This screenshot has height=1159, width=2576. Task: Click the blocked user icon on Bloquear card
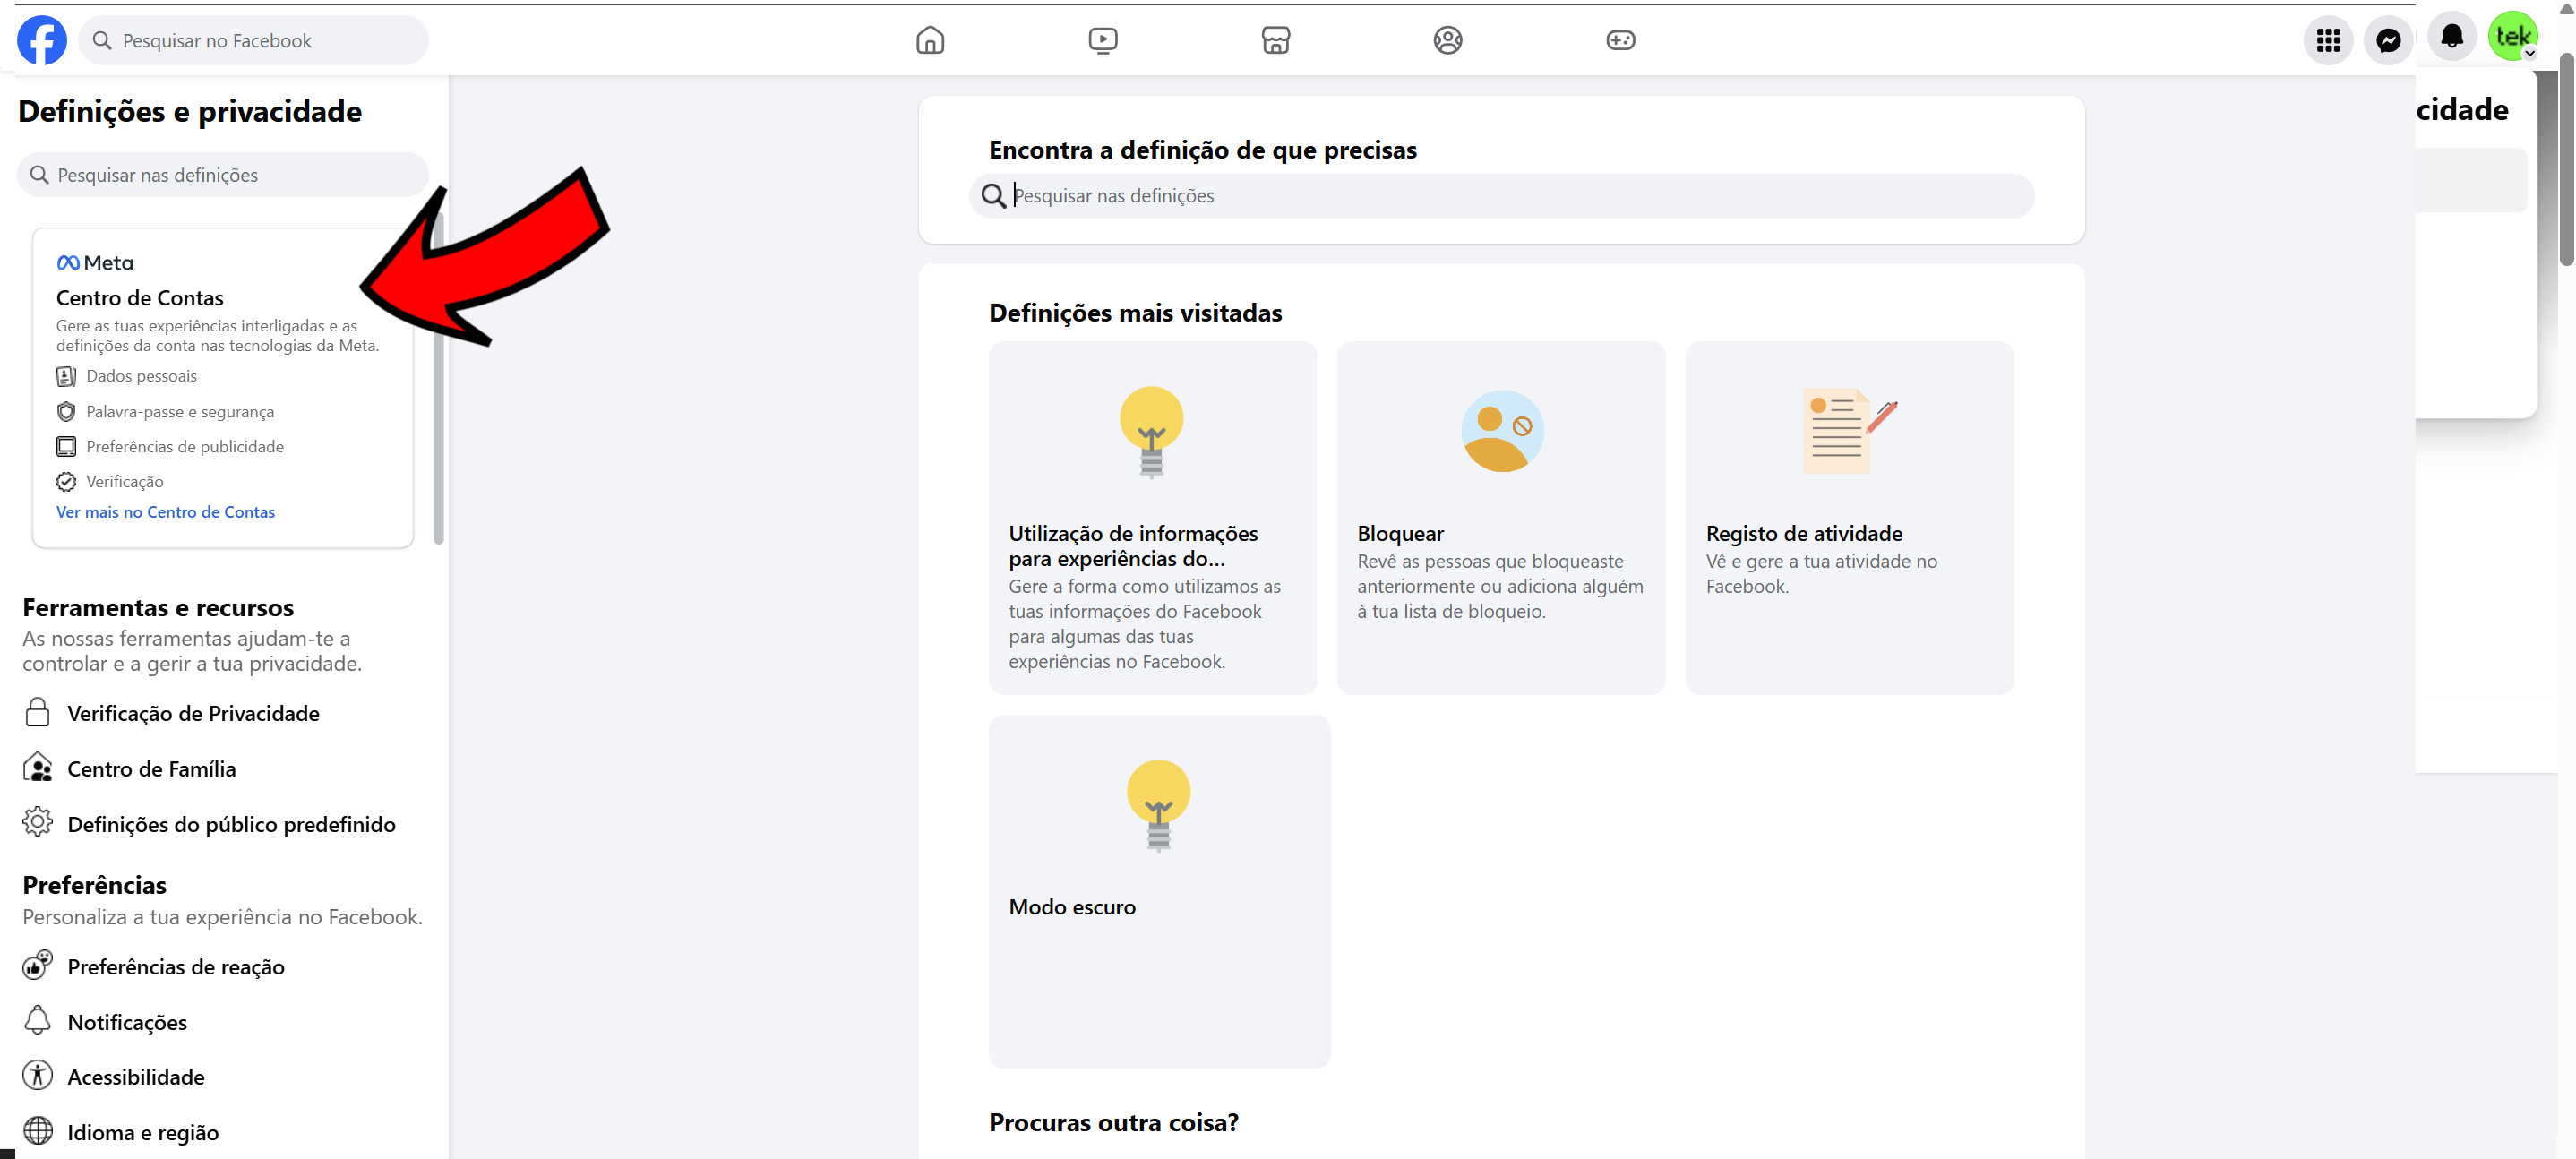[x=1502, y=431]
